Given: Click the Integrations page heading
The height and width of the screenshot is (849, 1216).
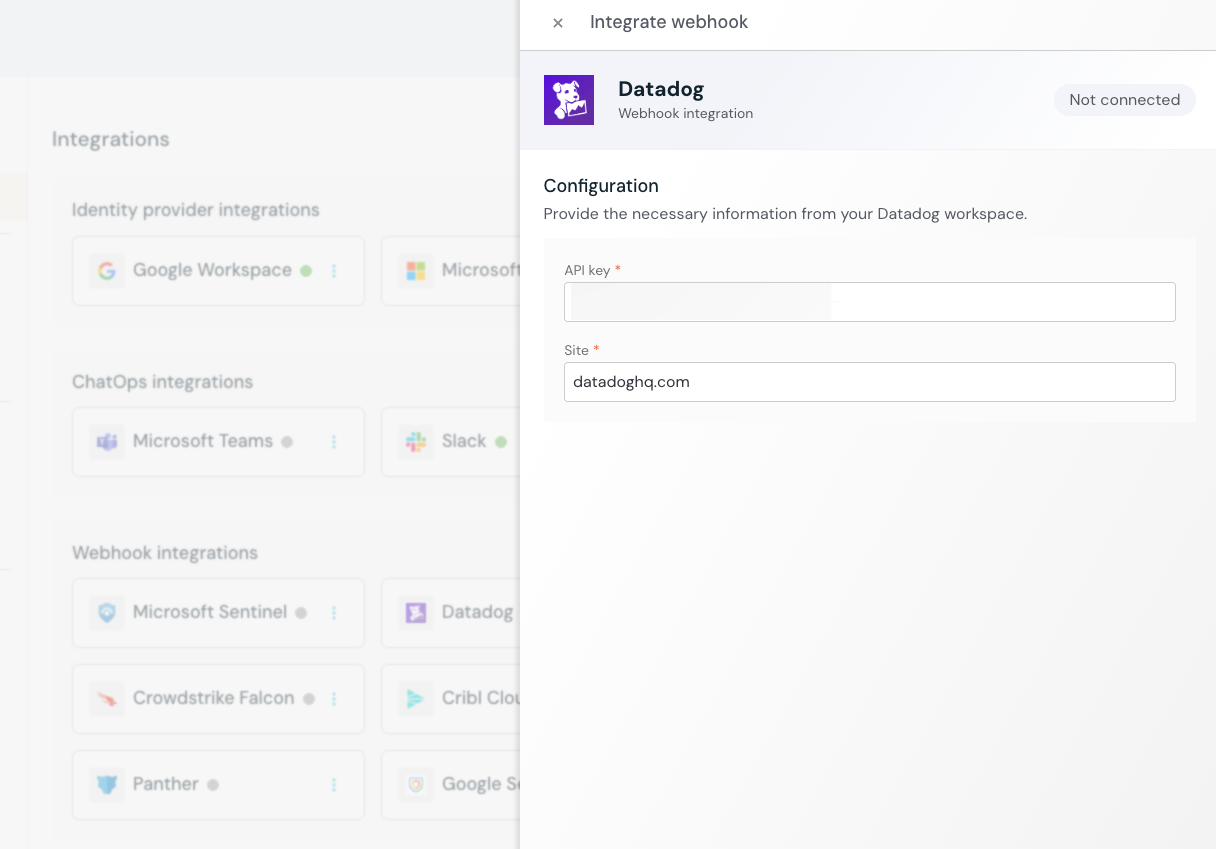Looking at the screenshot, I should 111,140.
